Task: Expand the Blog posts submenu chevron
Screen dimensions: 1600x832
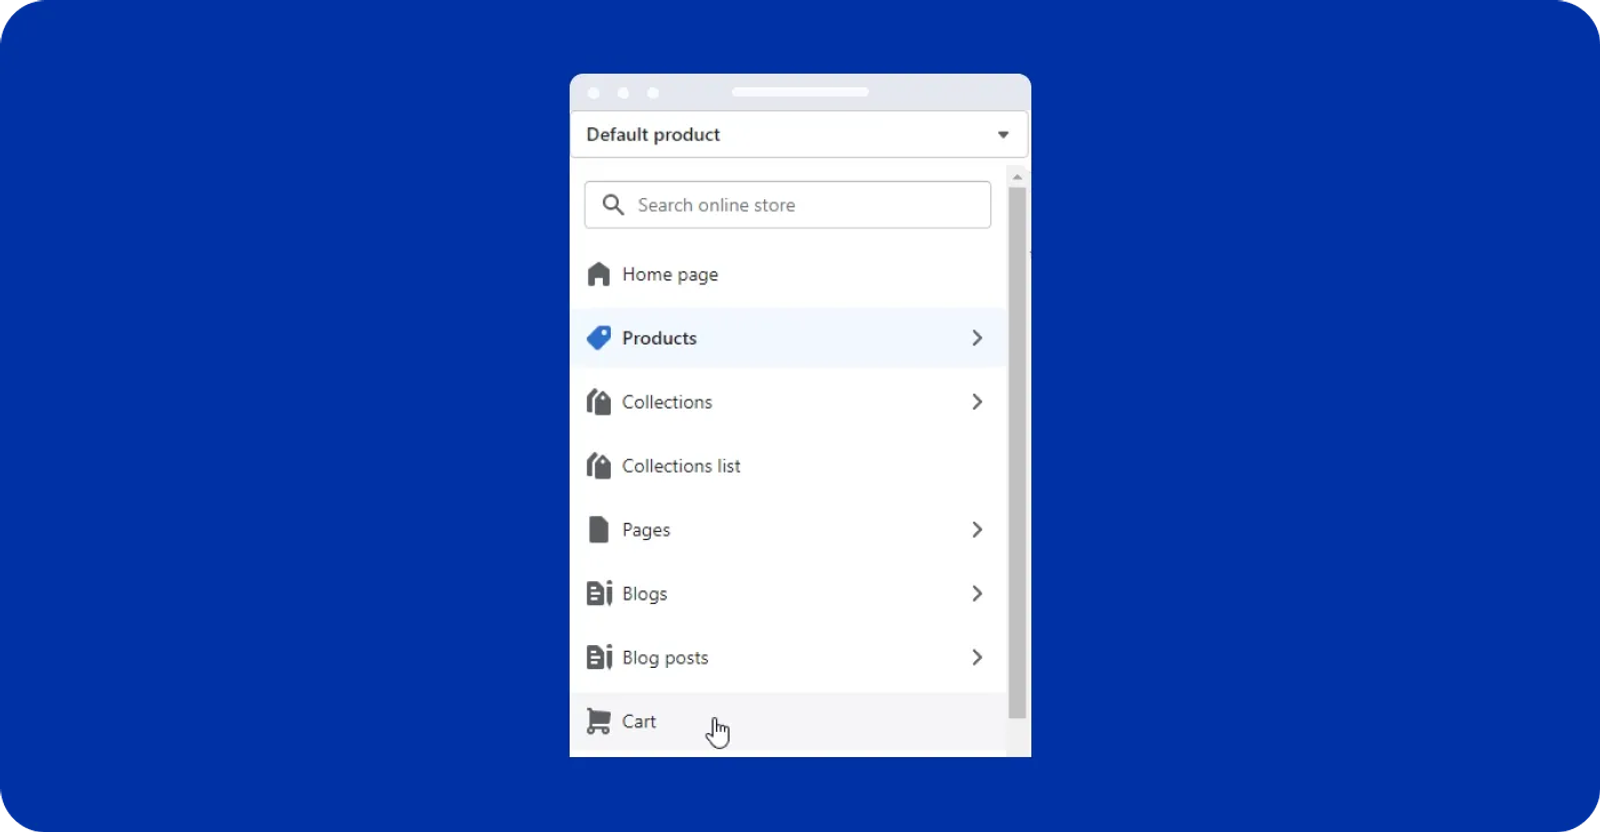Action: pyautogui.click(x=977, y=658)
